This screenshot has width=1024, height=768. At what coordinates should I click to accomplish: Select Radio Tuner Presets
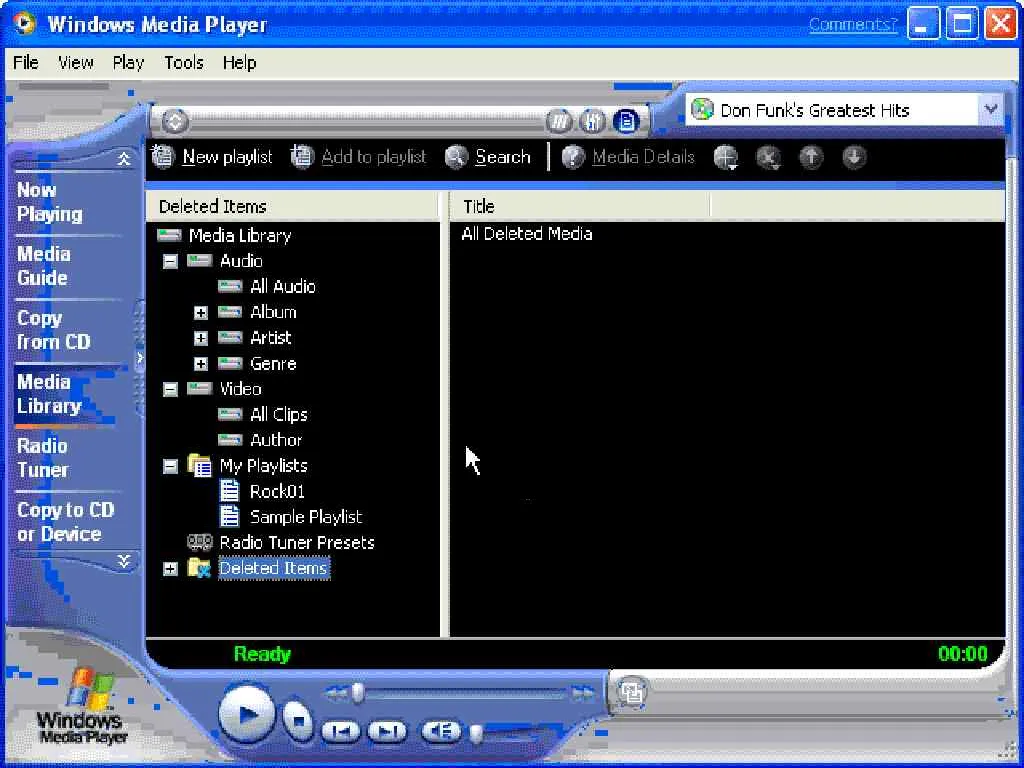pos(297,542)
